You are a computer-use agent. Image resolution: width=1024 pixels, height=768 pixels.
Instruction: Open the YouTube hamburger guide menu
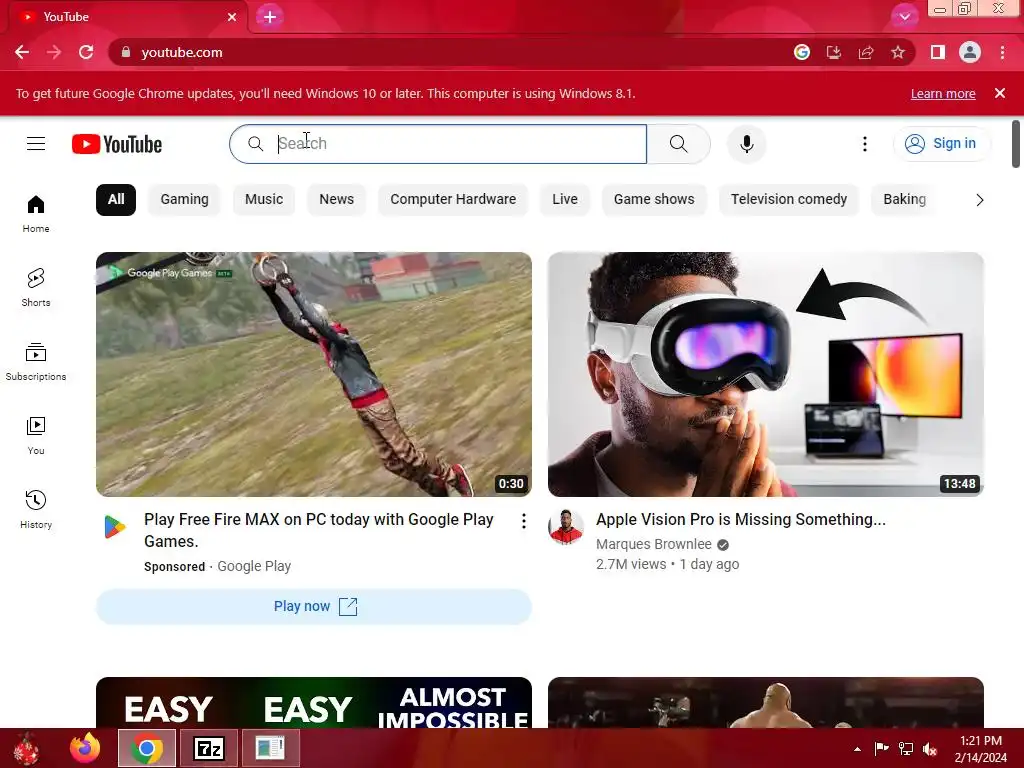click(x=36, y=144)
